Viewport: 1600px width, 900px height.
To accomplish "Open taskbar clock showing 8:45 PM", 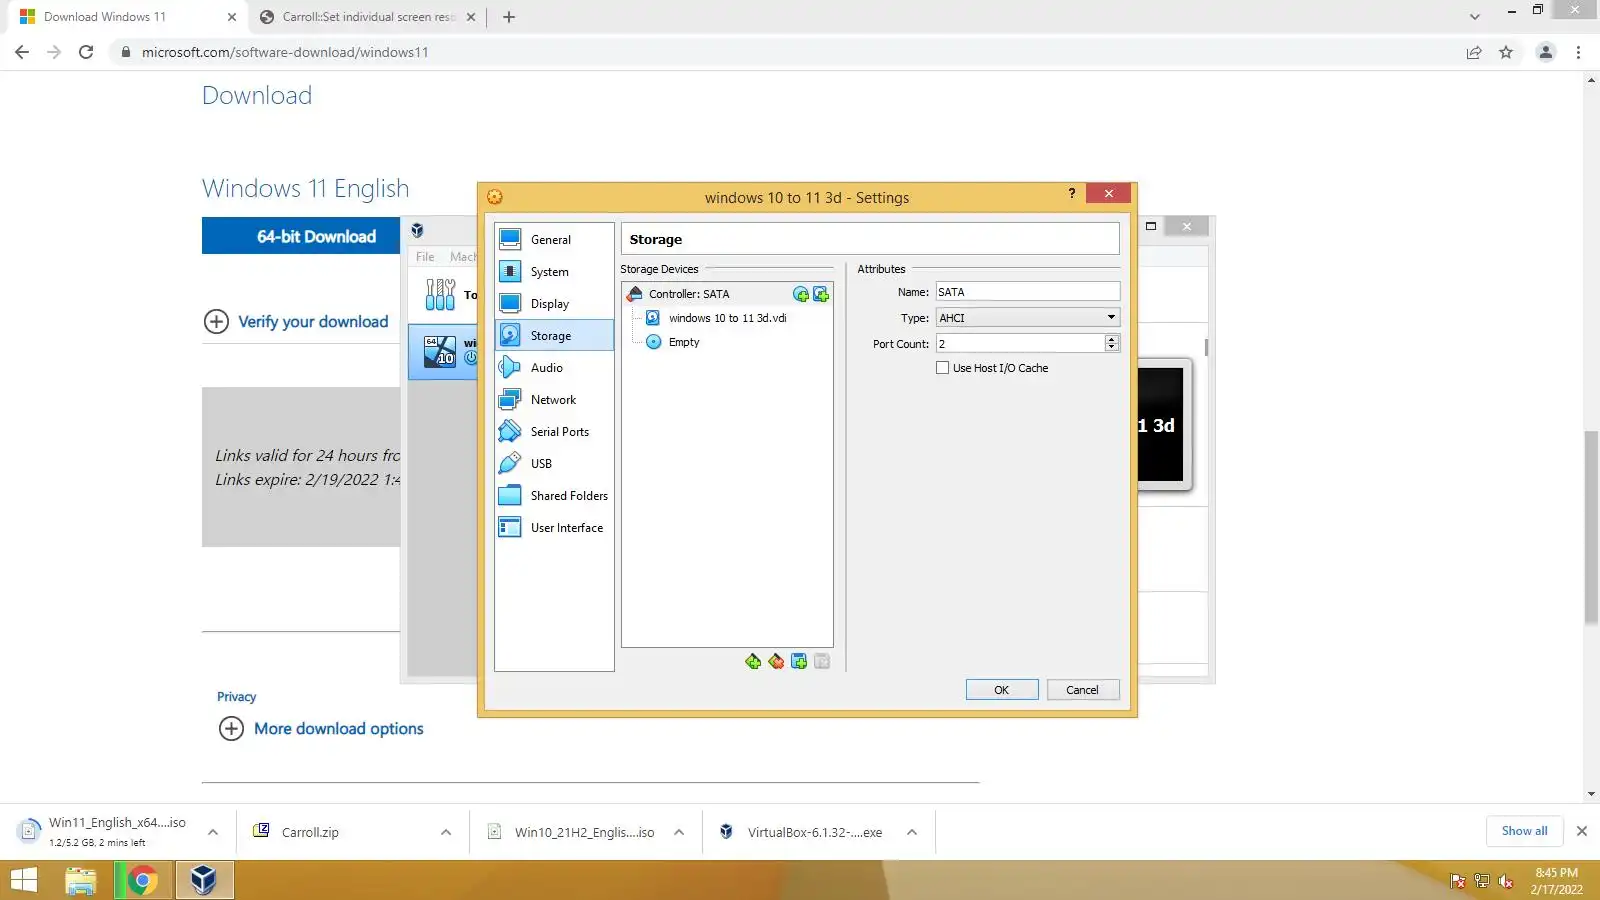I will 1556,881.
